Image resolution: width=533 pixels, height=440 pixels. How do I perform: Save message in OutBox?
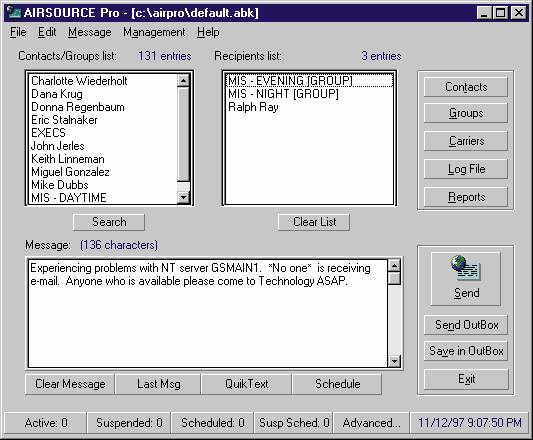(x=466, y=351)
